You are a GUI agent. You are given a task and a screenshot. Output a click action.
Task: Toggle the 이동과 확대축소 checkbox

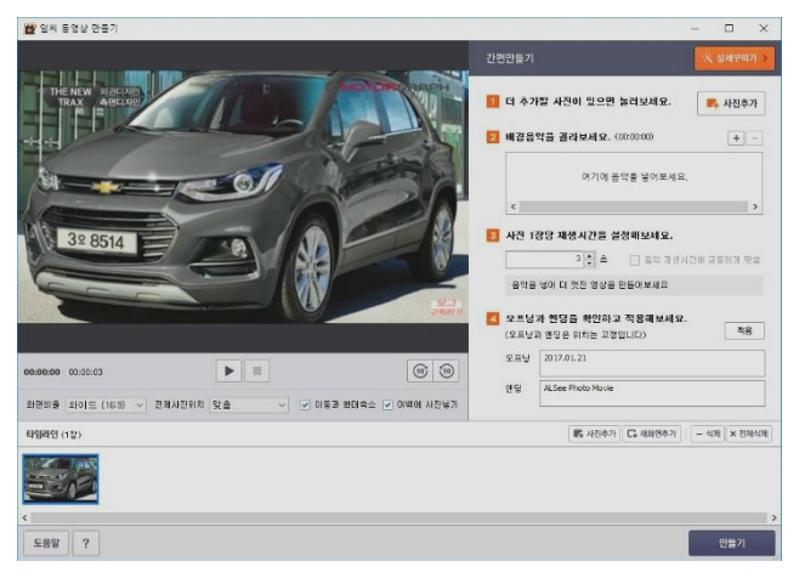(305, 405)
